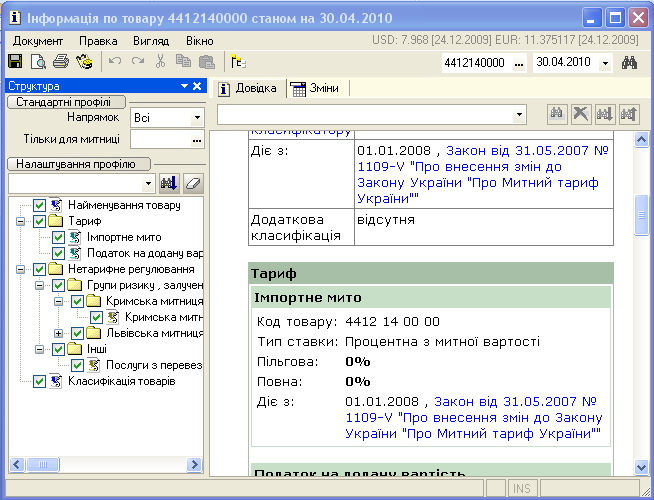Collapse the Нетарифне регулювання tree node
The image size is (654, 500).
[x=20, y=269]
